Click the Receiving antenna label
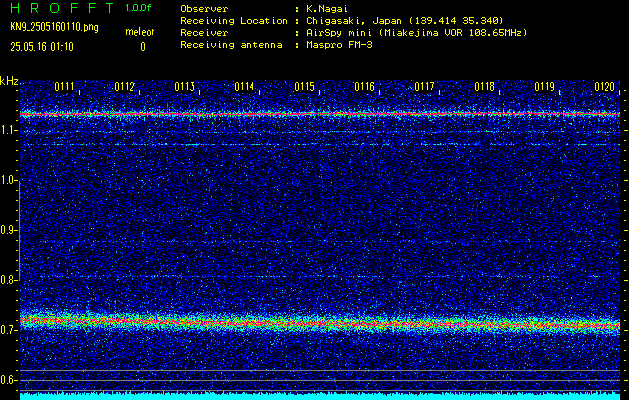 pyautogui.click(x=231, y=45)
